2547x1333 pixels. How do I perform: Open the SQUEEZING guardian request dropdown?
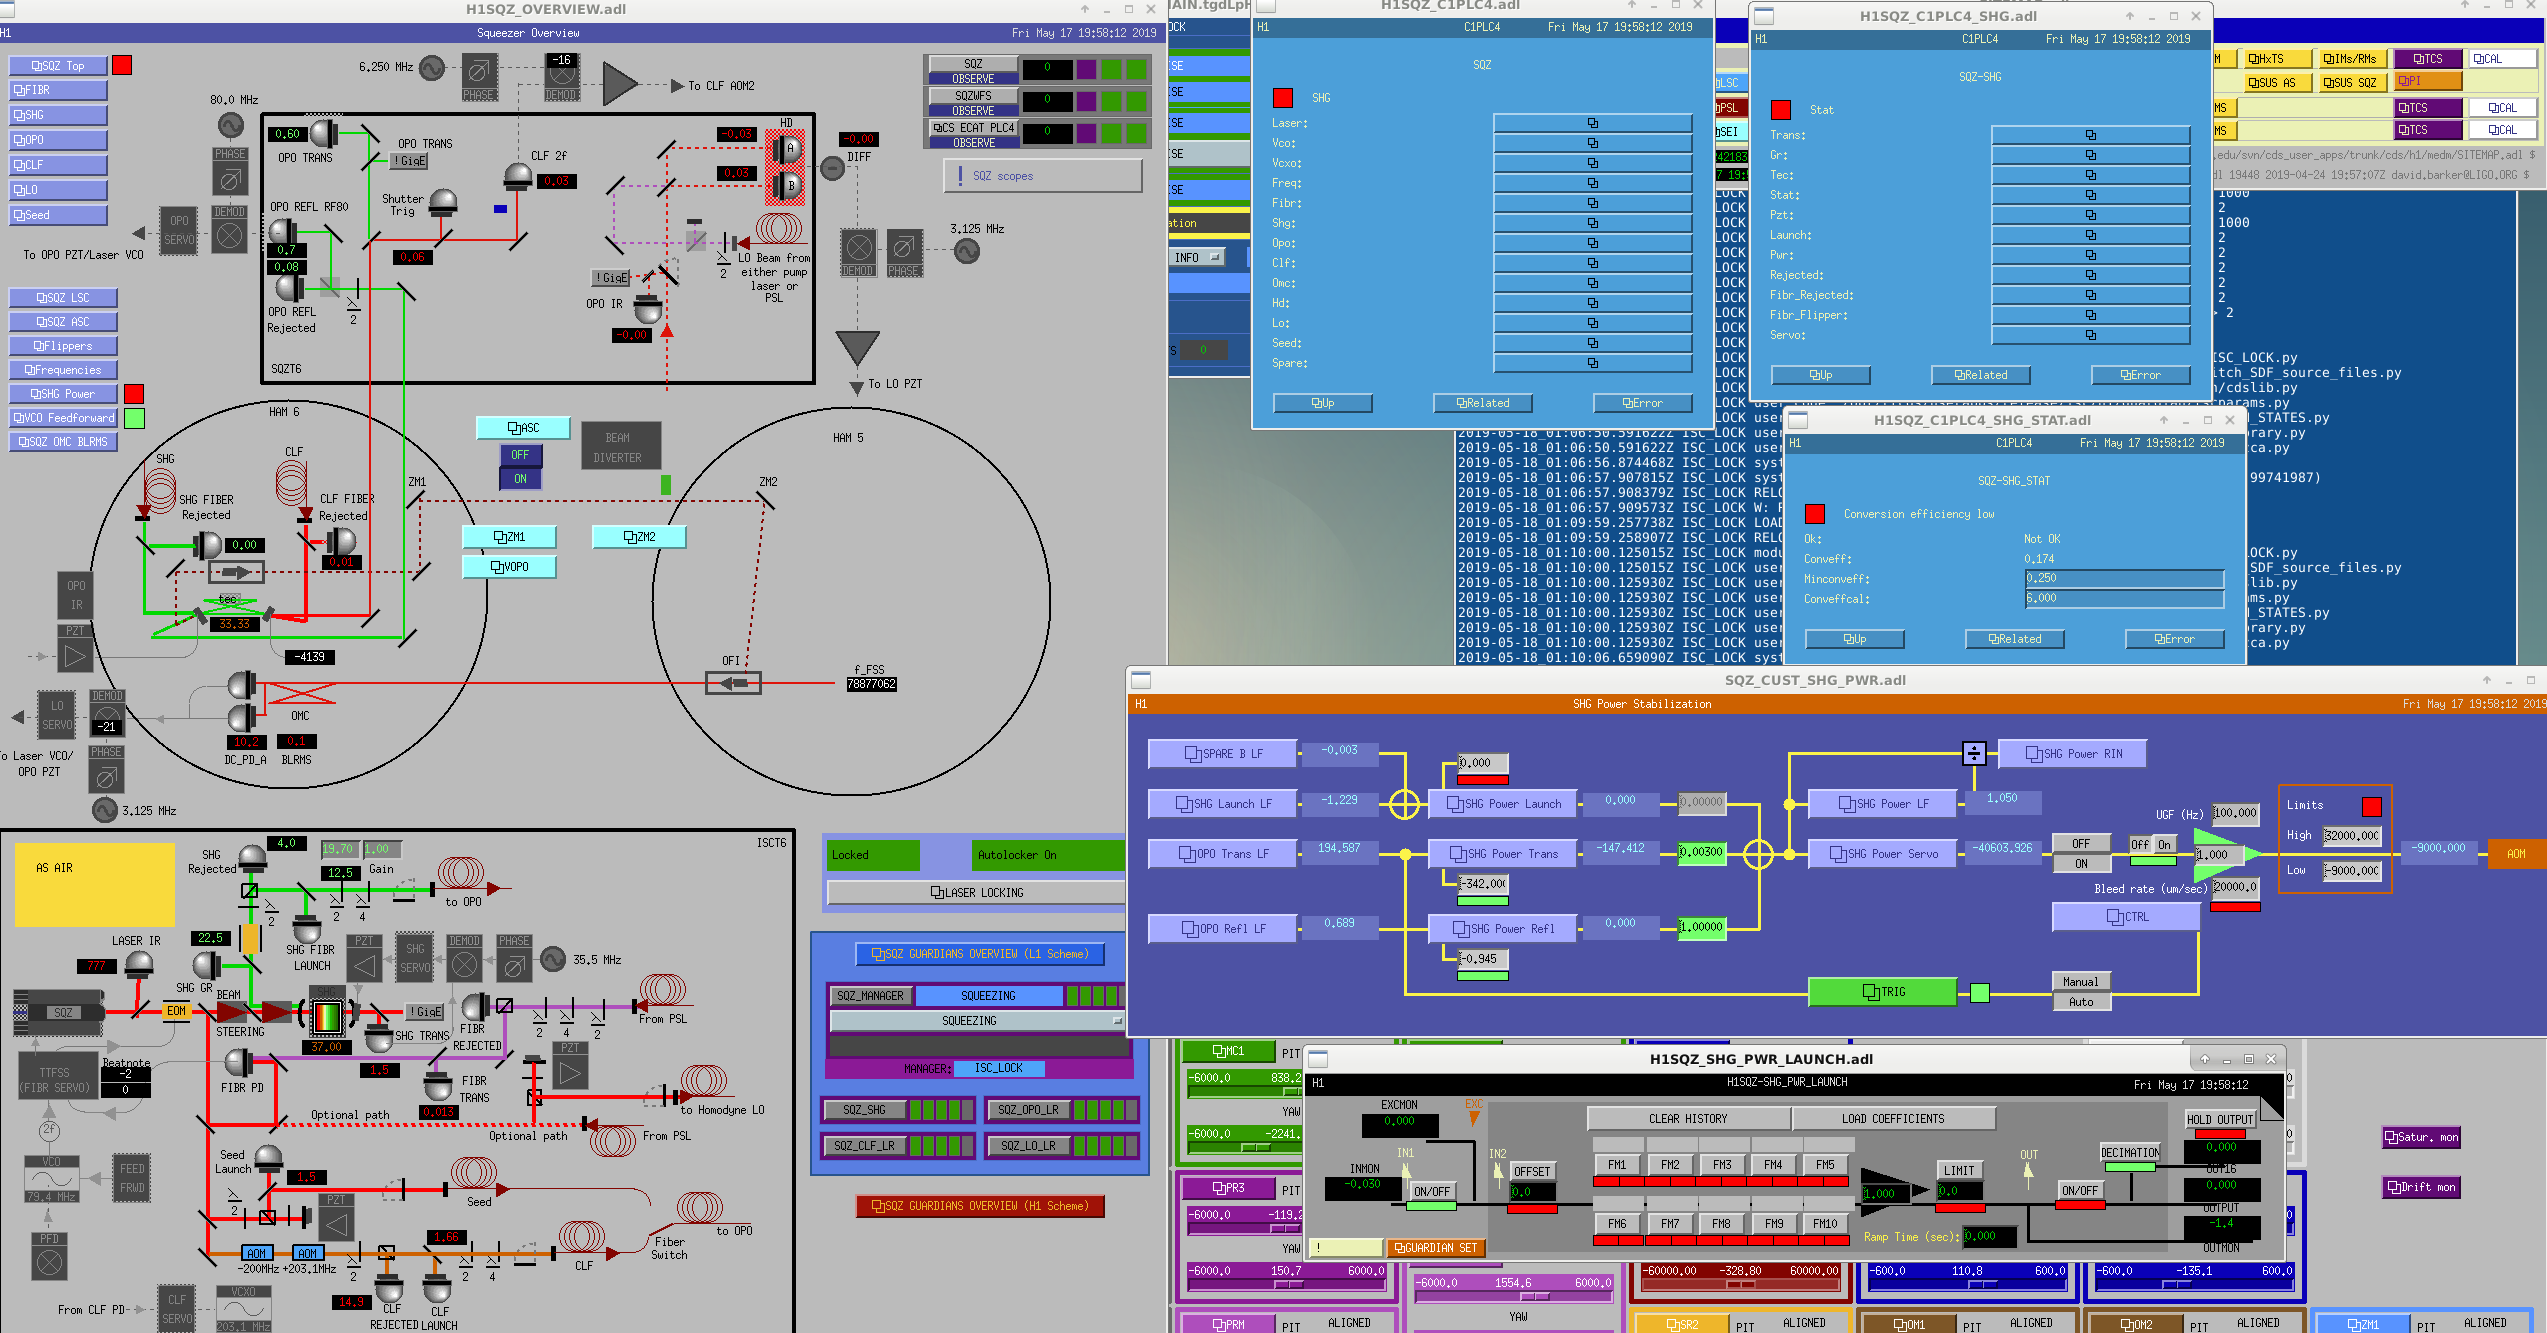point(977,1021)
